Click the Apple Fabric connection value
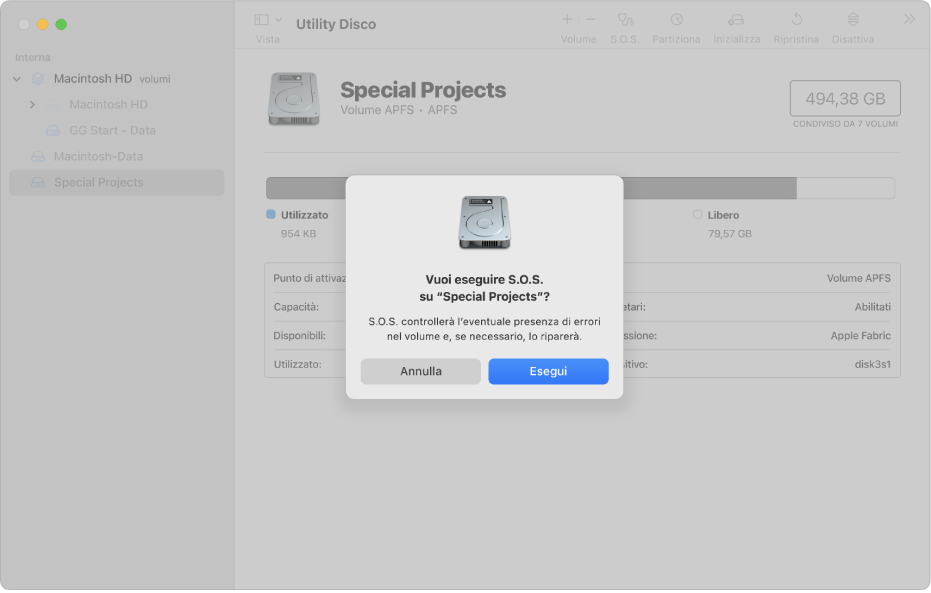Screen dimensions: 931x593 [860, 335]
